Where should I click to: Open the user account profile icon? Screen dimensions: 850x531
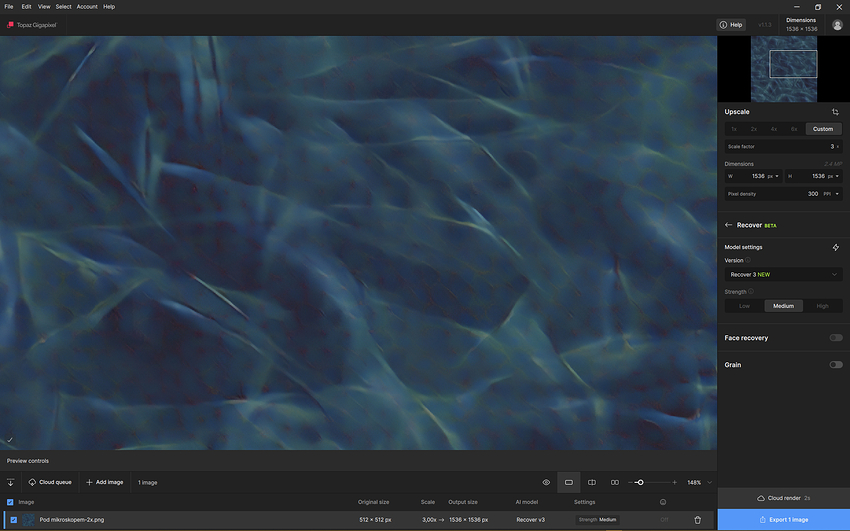click(x=837, y=25)
